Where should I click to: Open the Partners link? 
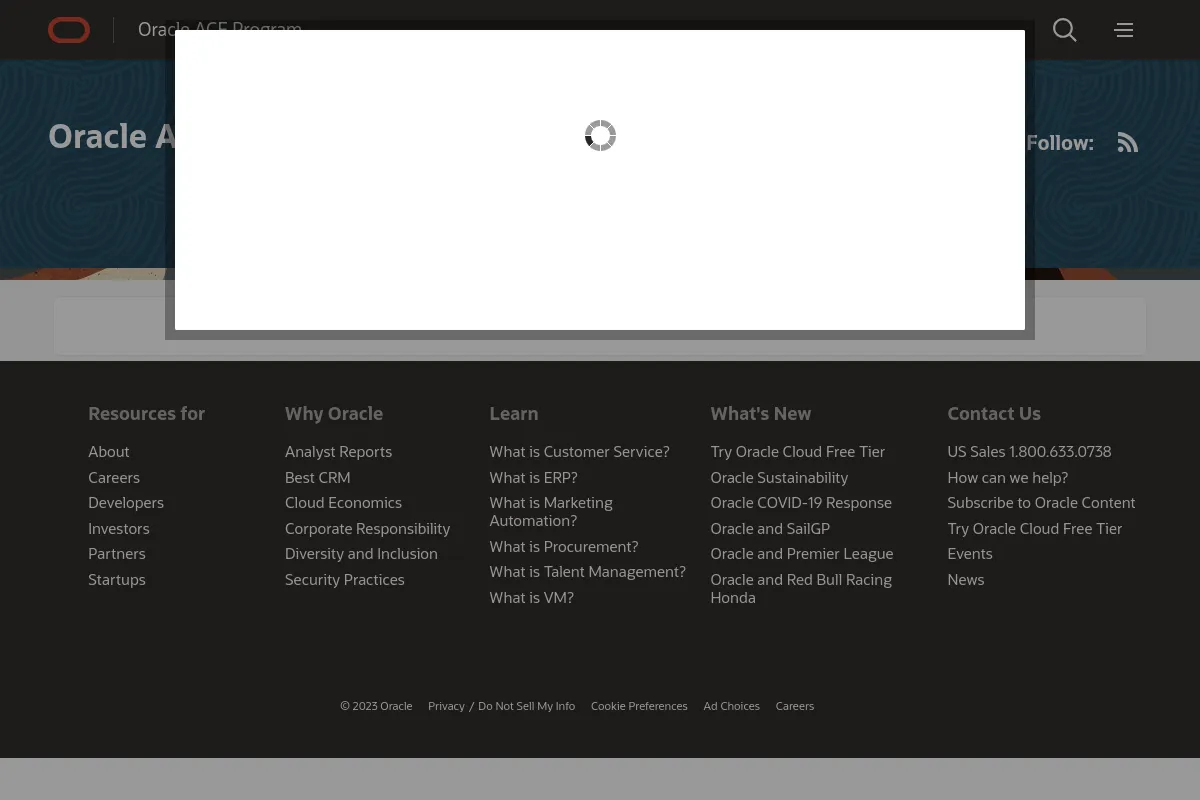pos(117,554)
